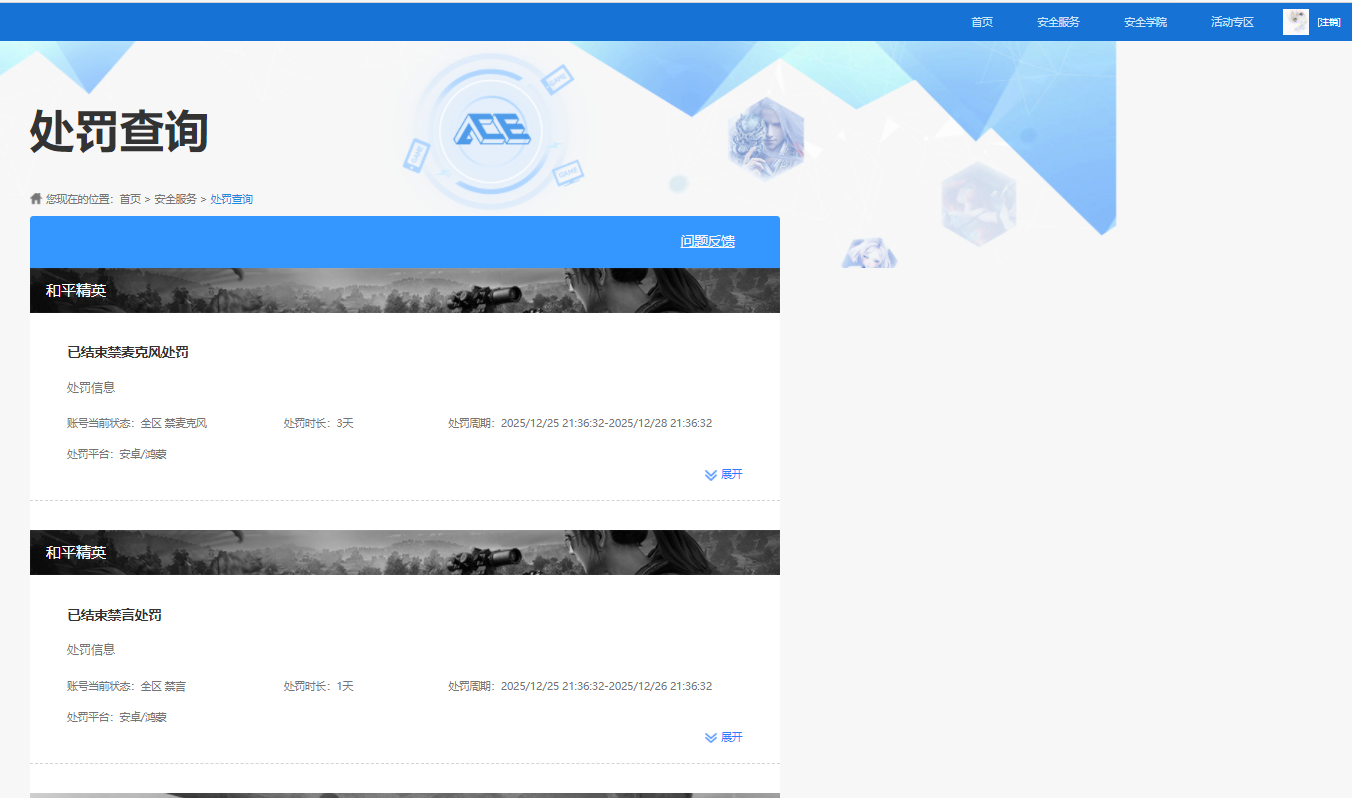Expand the 已结束禁言处罚 details

tap(729, 737)
